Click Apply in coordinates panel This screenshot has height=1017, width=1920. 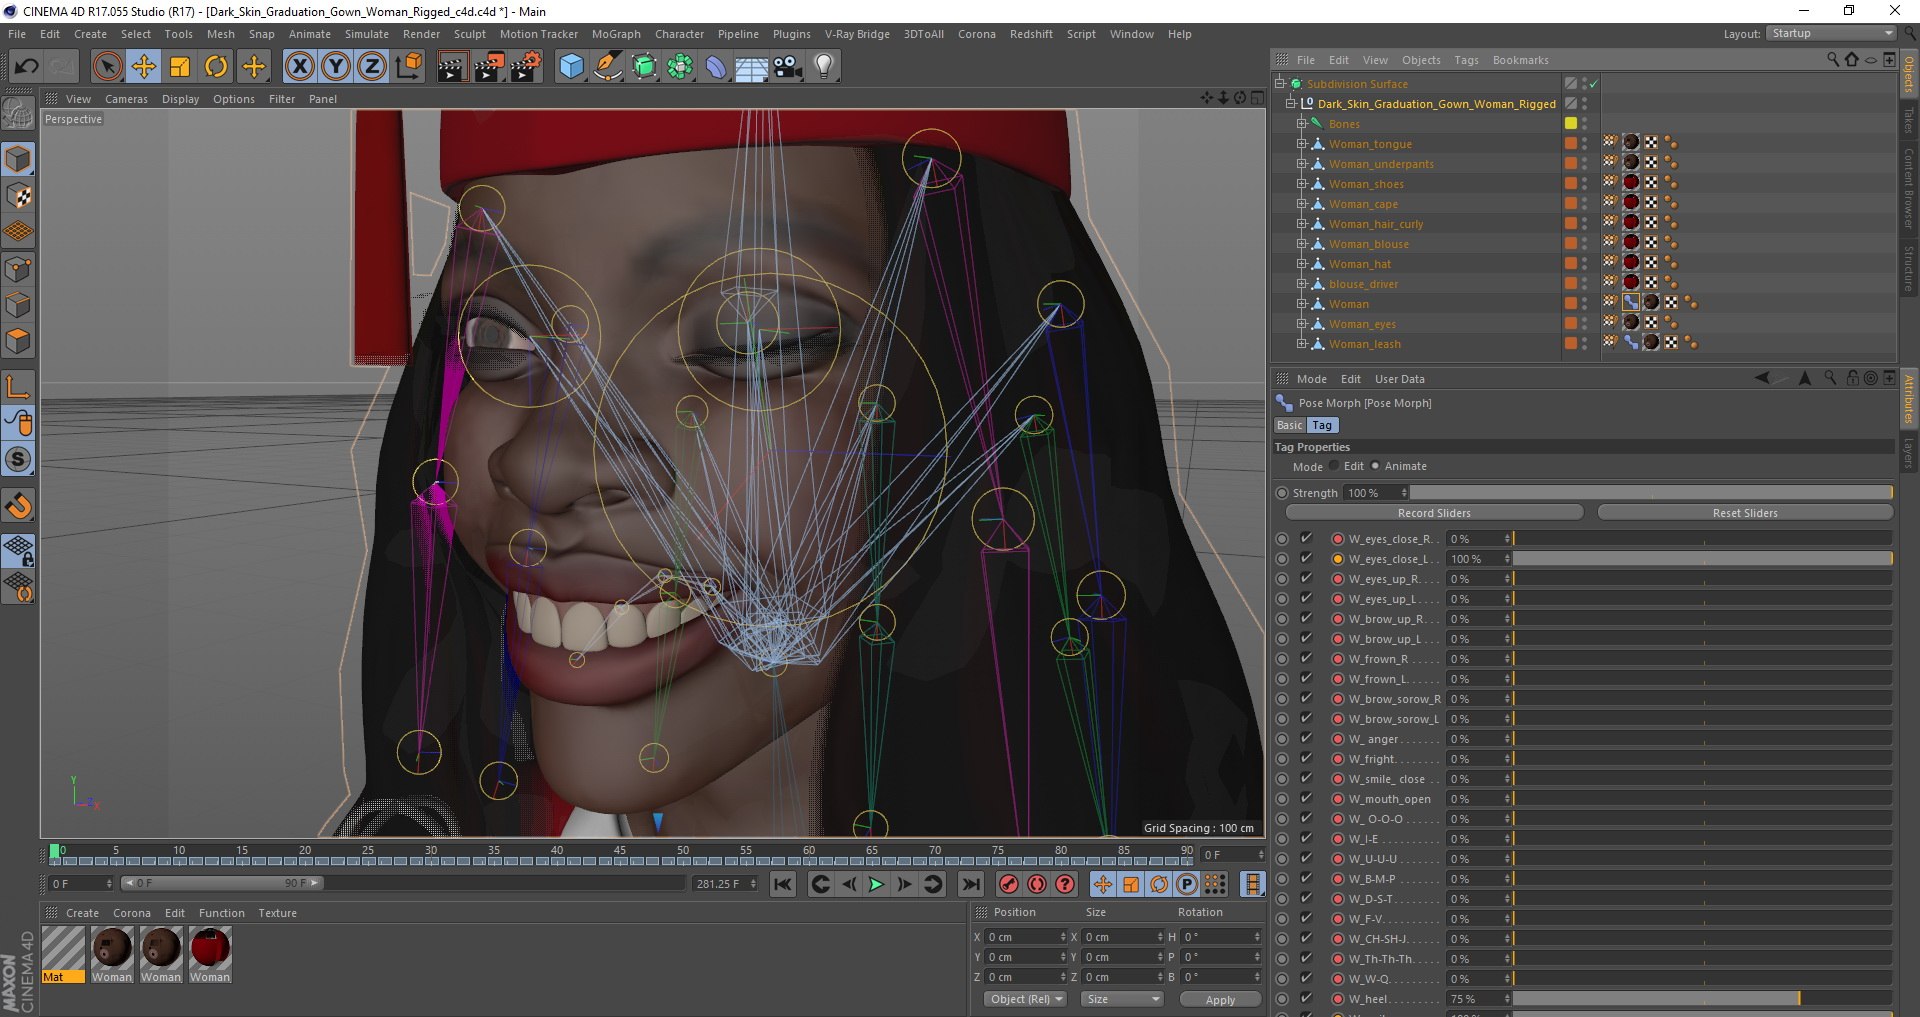click(x=1220, y=999)
